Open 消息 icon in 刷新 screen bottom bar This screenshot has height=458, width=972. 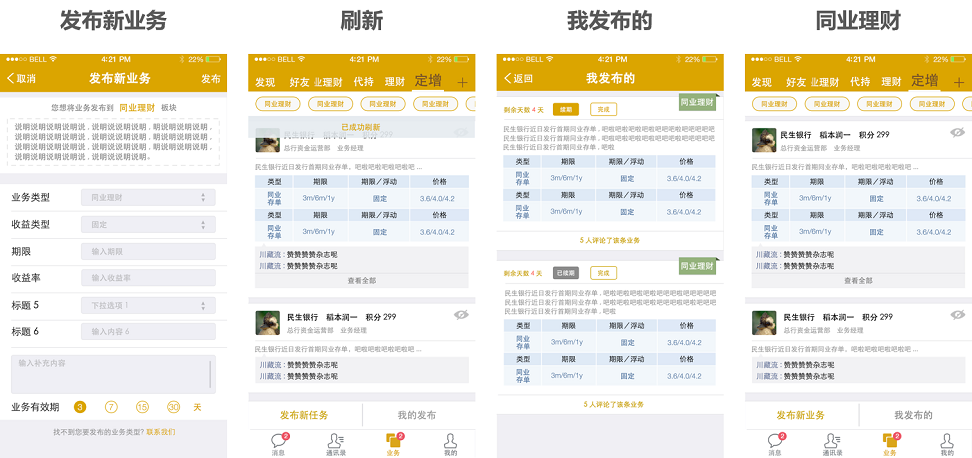(278, 441)
